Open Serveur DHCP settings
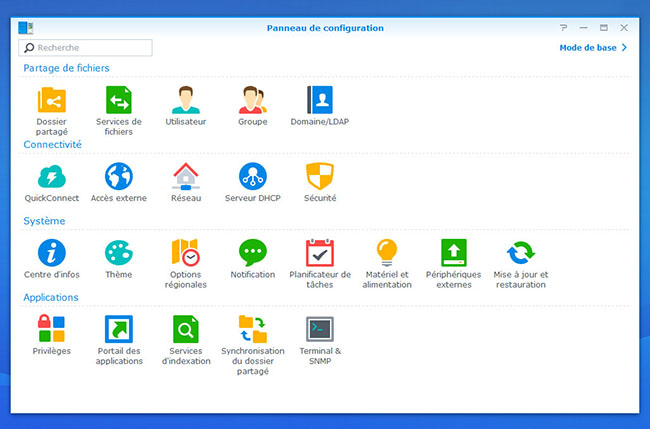 point(252,177)
